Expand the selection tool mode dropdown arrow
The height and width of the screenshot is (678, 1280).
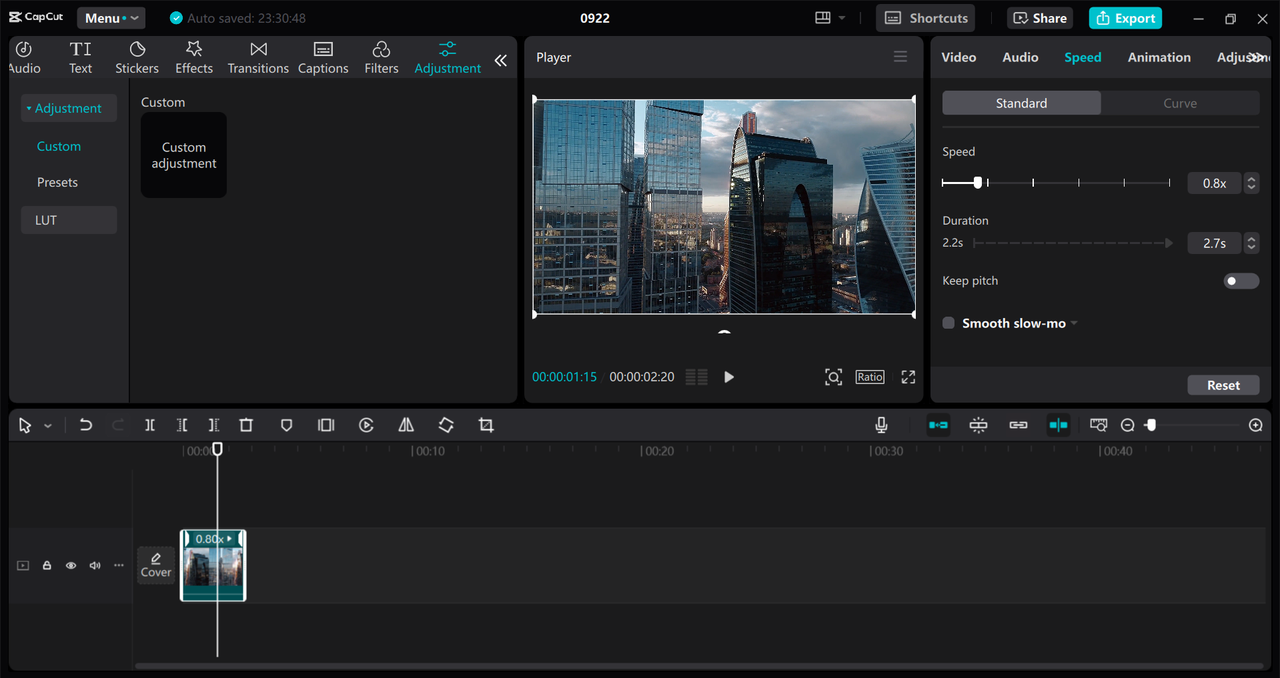(x=48, y=426)
